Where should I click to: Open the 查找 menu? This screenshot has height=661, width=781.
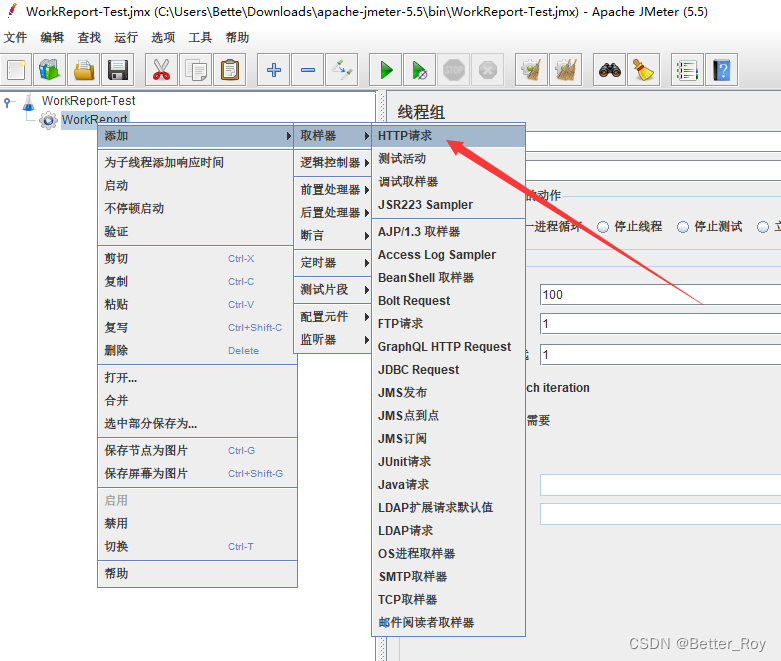coord(89,37)
